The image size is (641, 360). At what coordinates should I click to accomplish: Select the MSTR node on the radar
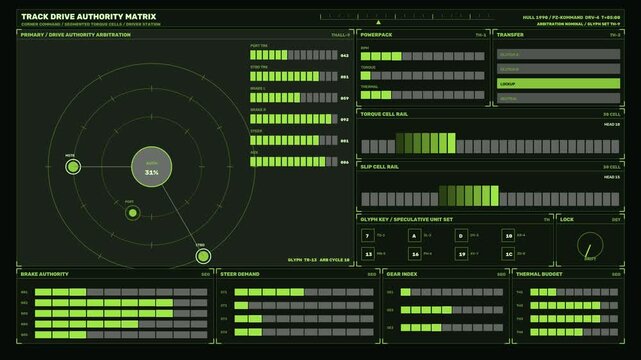(73, 167)
